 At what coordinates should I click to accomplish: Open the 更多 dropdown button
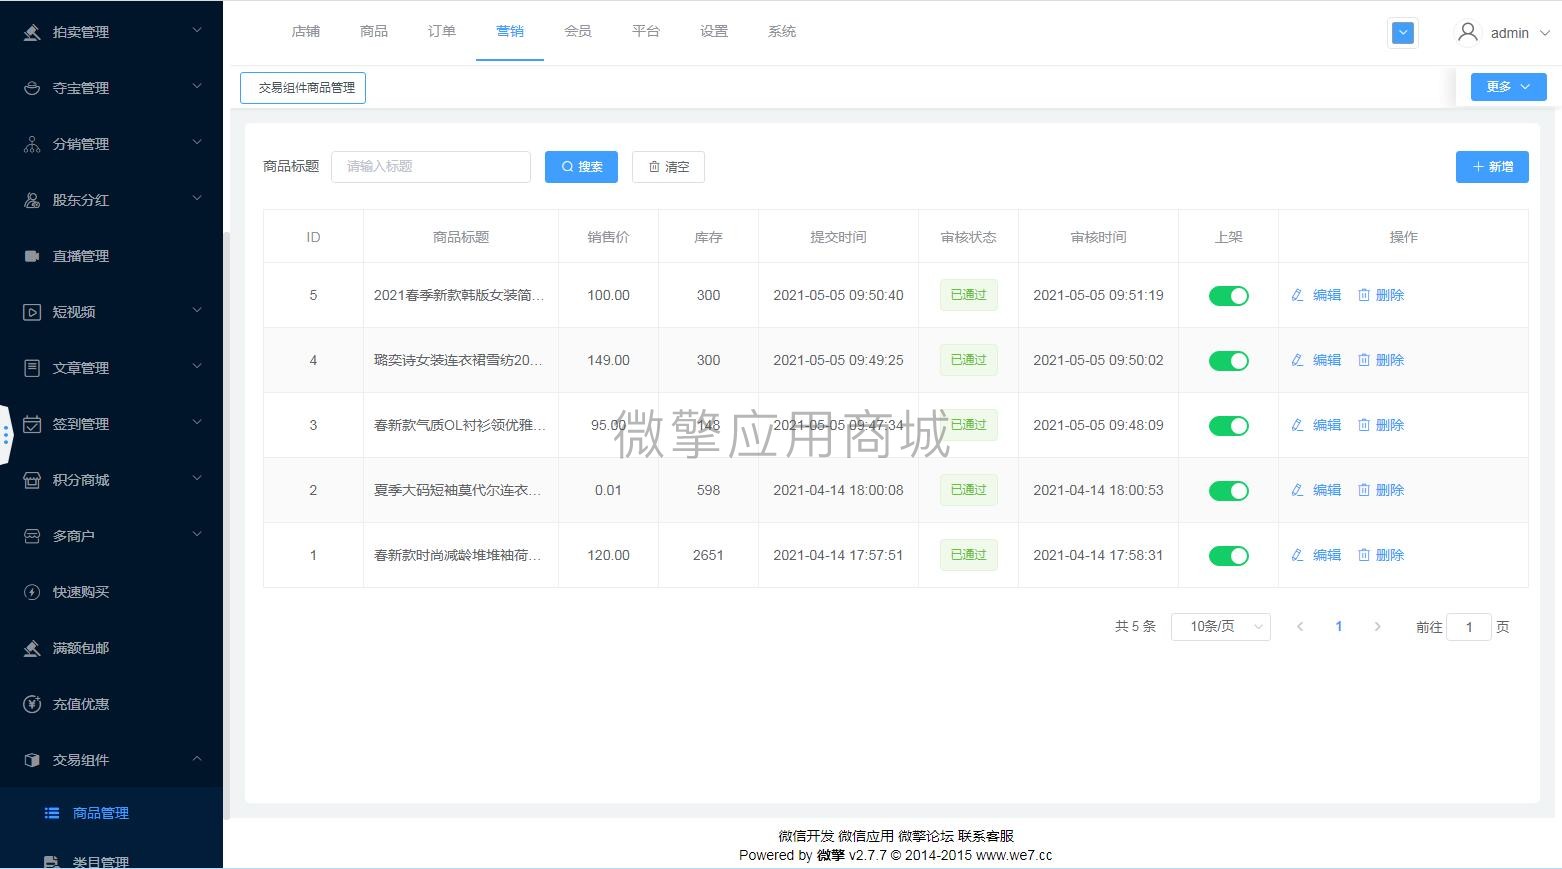point(1508,87)
